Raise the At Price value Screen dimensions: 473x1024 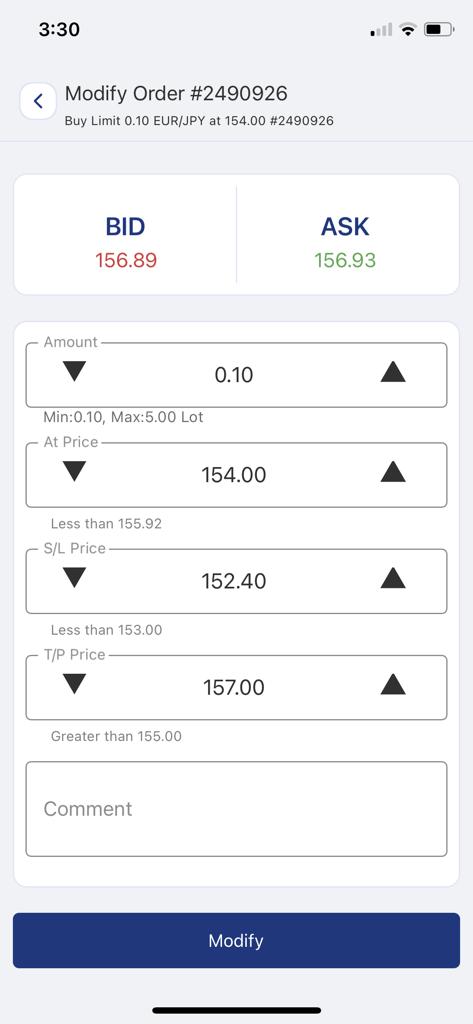393,472
